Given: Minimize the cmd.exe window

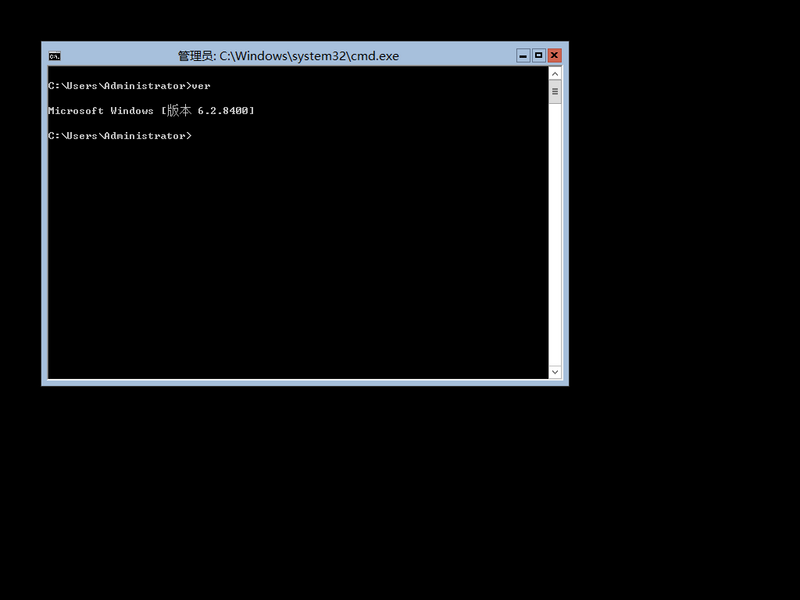Looking at the screenshot, I should pos(523,56).
